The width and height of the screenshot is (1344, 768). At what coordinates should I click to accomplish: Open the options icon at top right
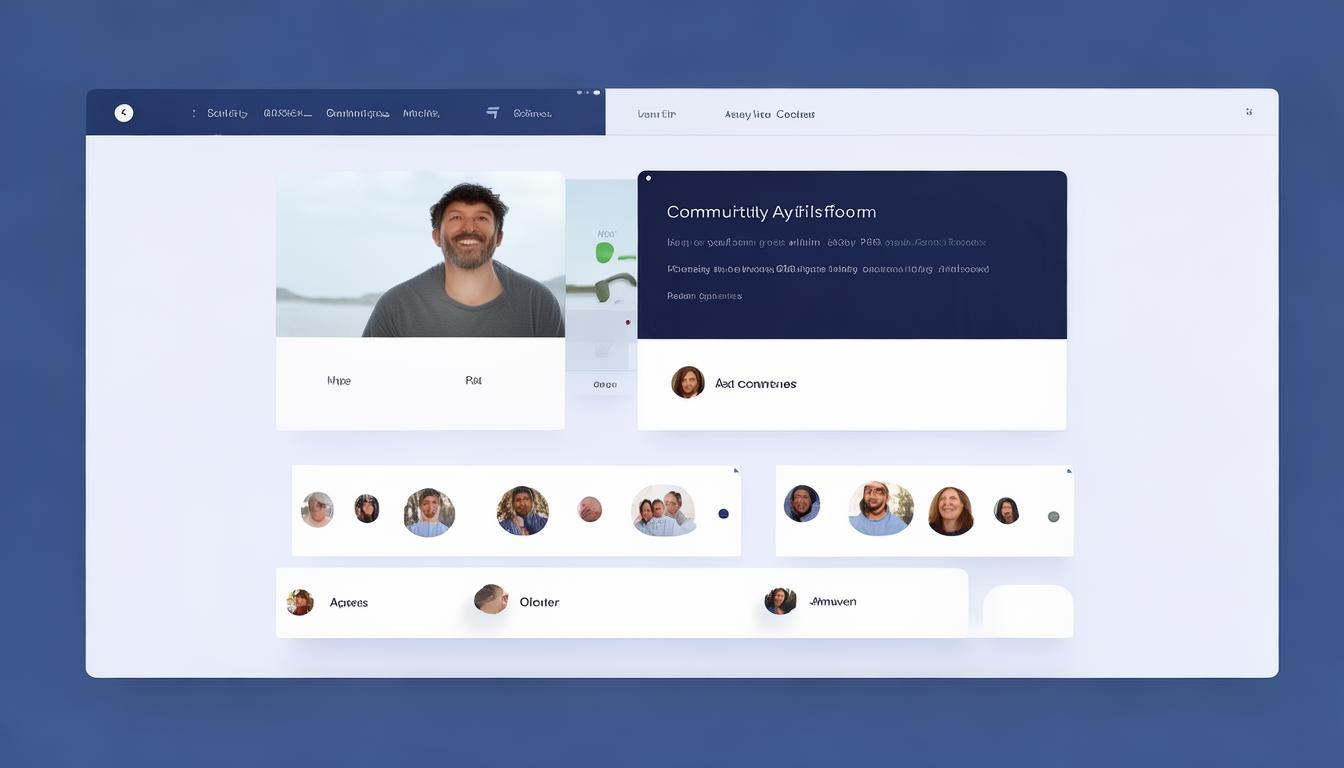pos(1248,112)
